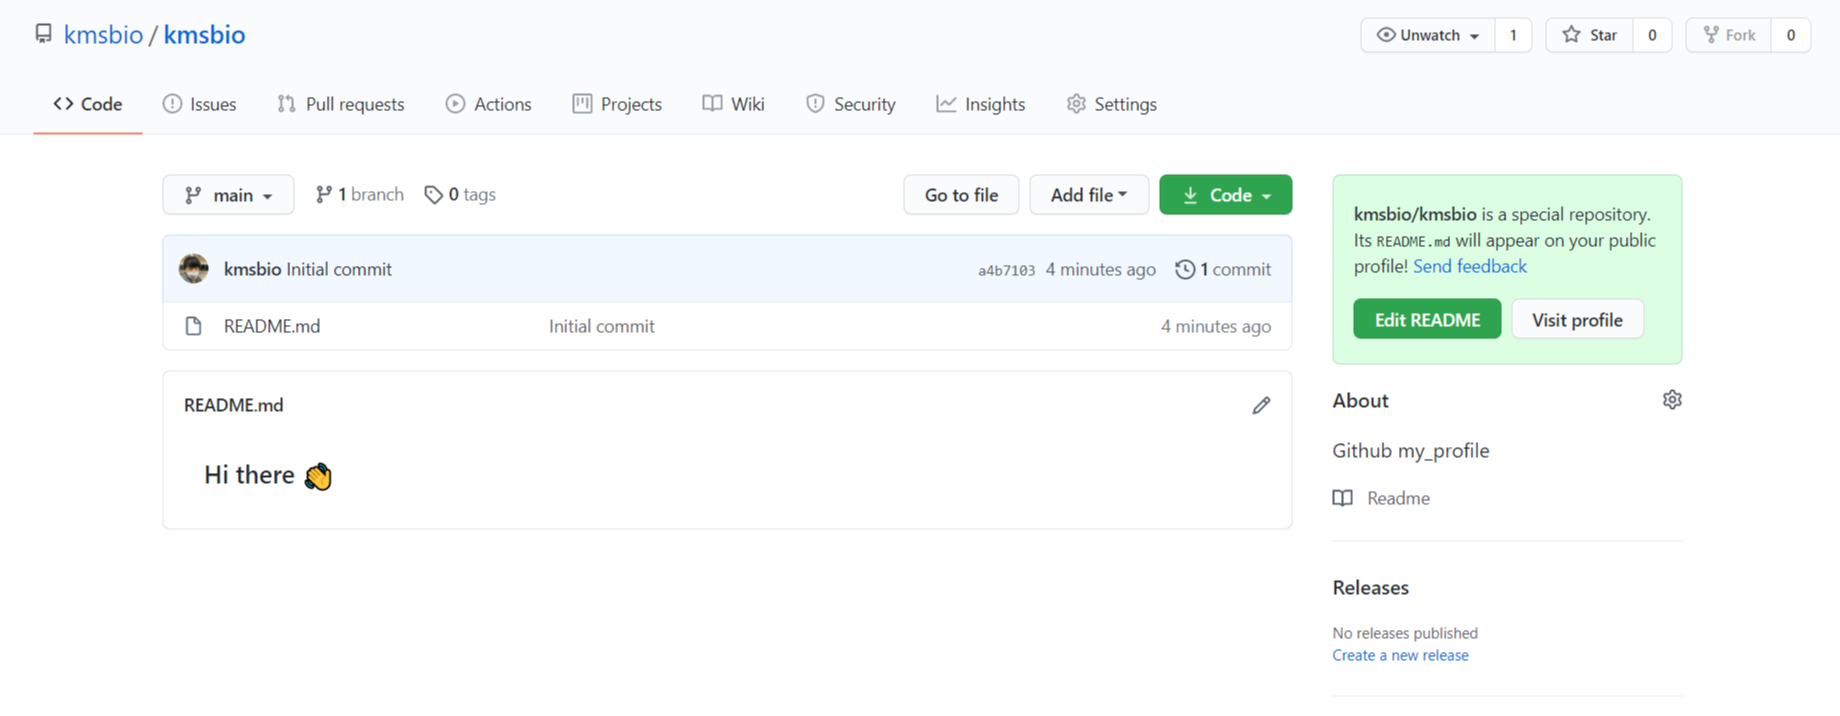Click the fork count 0

coord(1790,35)
